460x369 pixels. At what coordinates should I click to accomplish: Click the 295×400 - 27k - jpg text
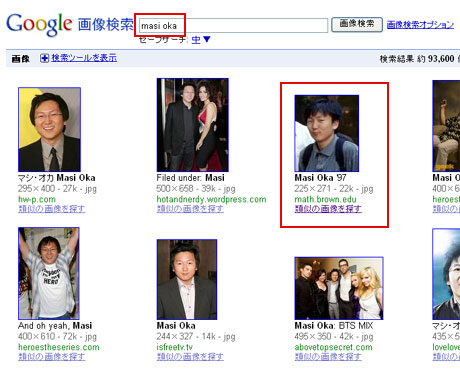pyautogui.click(x=57, y=189)
